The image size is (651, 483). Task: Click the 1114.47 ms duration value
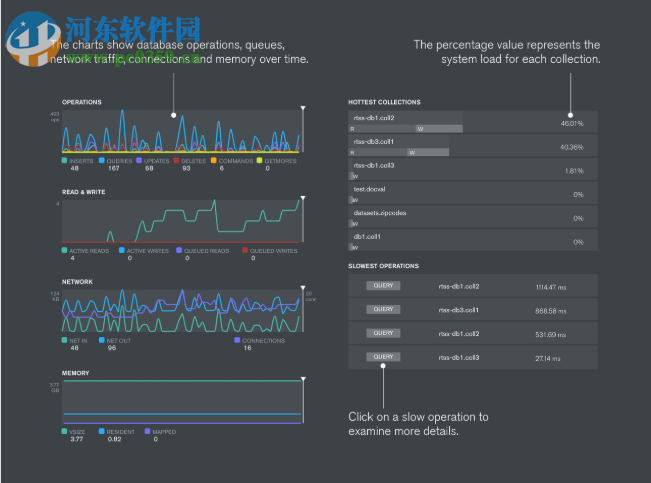coord(551,287)
